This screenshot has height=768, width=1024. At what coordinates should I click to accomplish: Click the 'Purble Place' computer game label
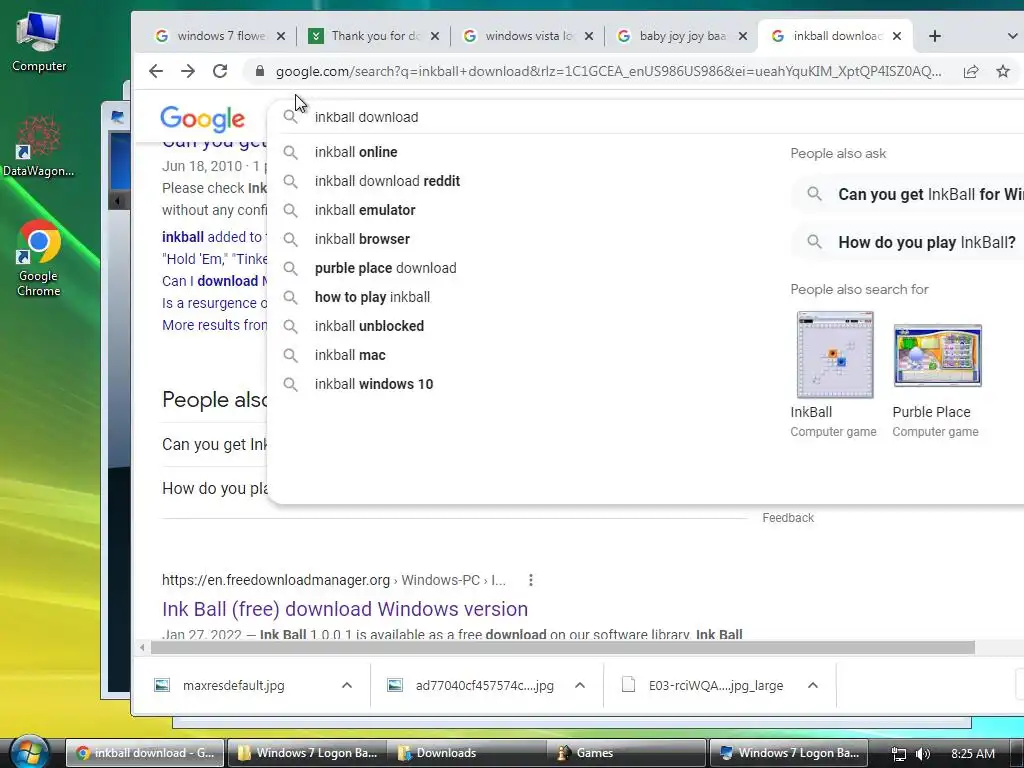tap(931, 412)
